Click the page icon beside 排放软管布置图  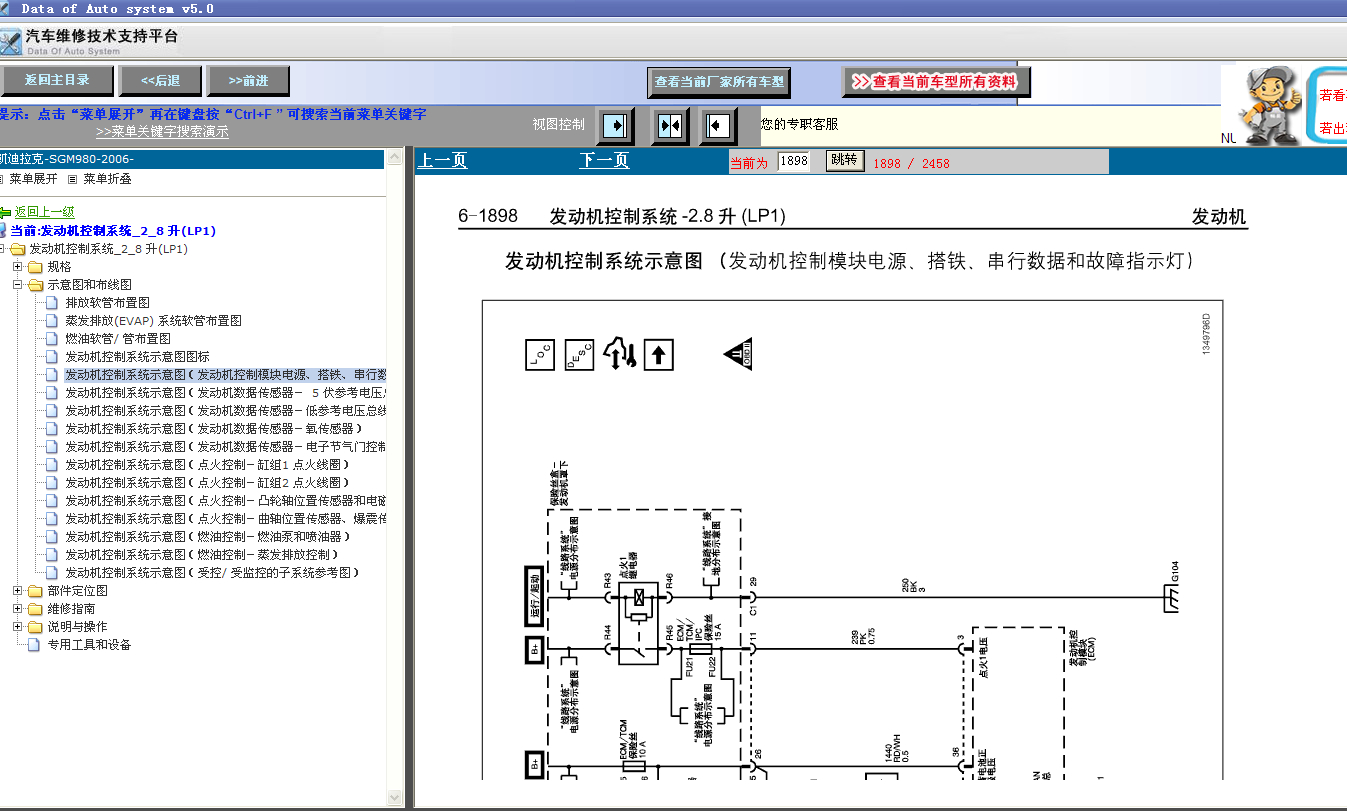(52, 303)
